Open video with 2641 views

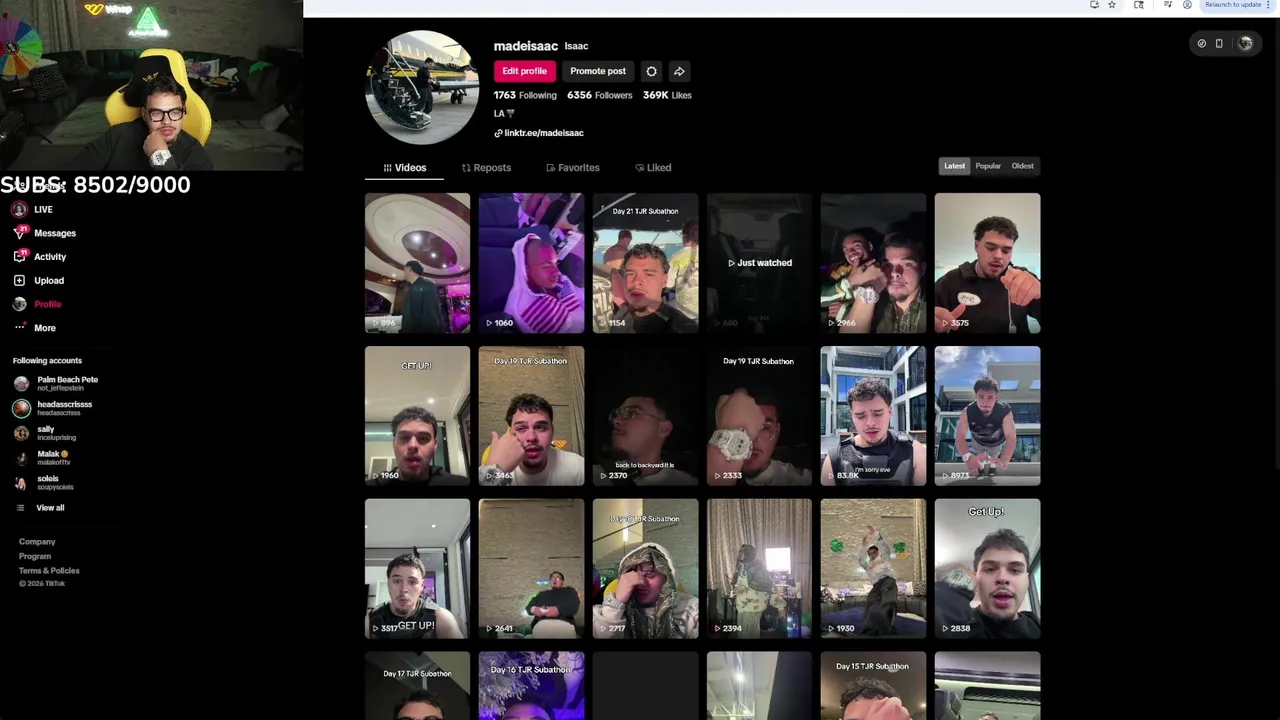click(531, 569)
